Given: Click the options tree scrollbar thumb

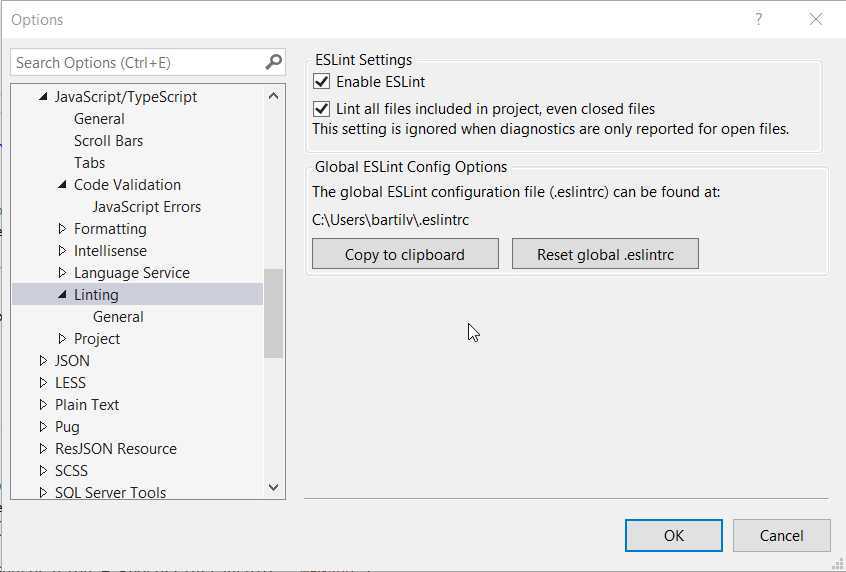Looking at the screenshot, I should click(274, 313).
